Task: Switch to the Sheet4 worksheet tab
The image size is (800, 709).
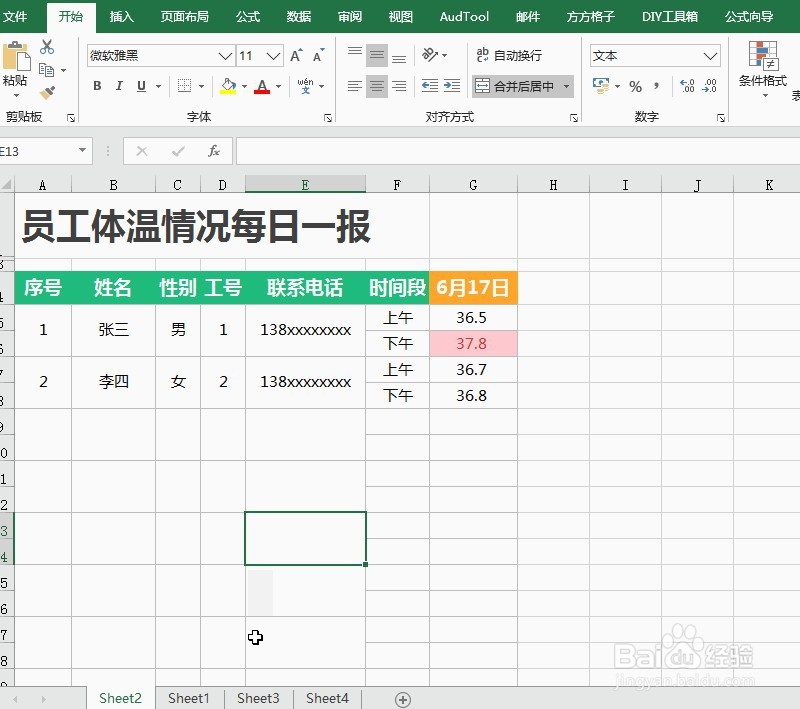Action: [327, 698]
